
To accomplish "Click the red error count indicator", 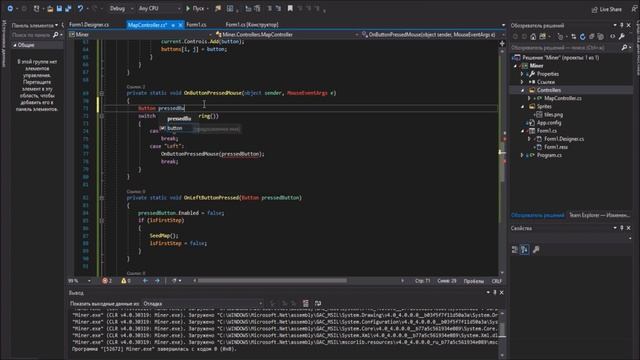I will pyautogui.click(x=107, y=281).
